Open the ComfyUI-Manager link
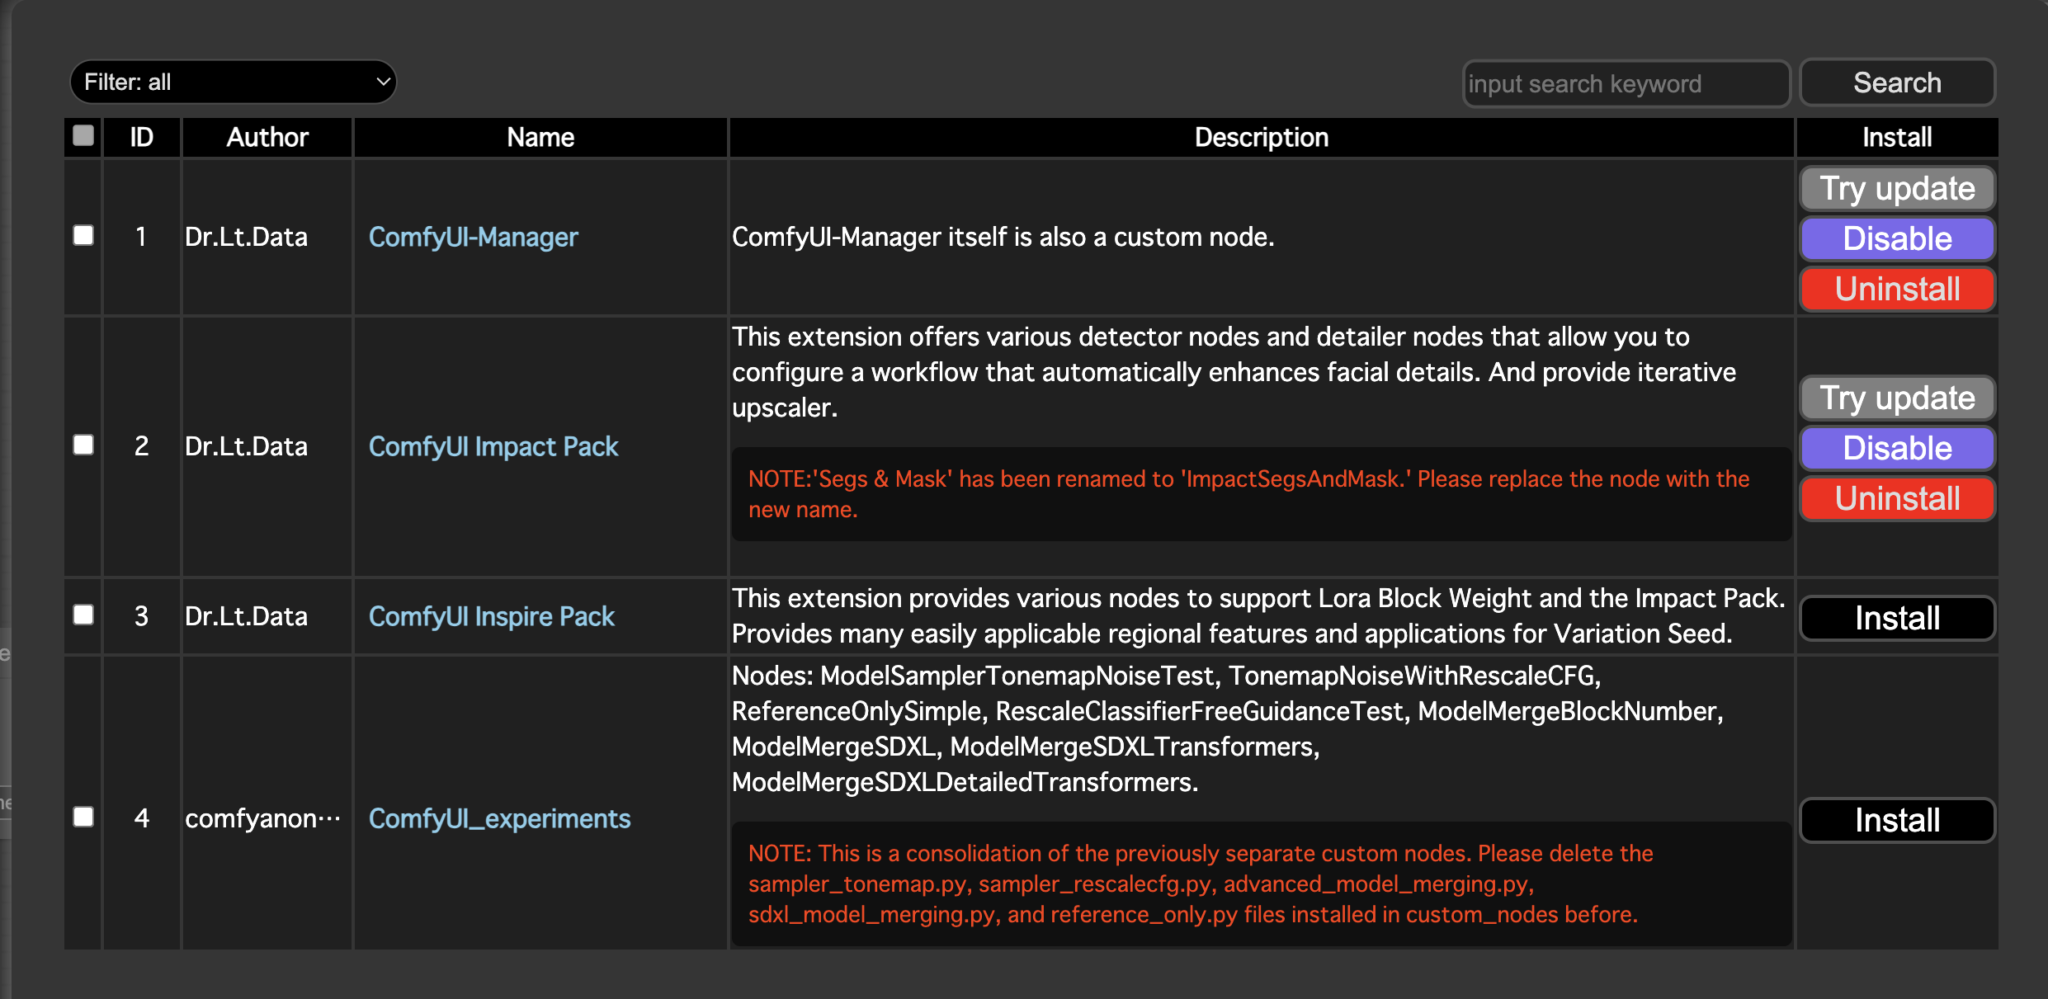The image size is (2048, 999). point(473,237)
